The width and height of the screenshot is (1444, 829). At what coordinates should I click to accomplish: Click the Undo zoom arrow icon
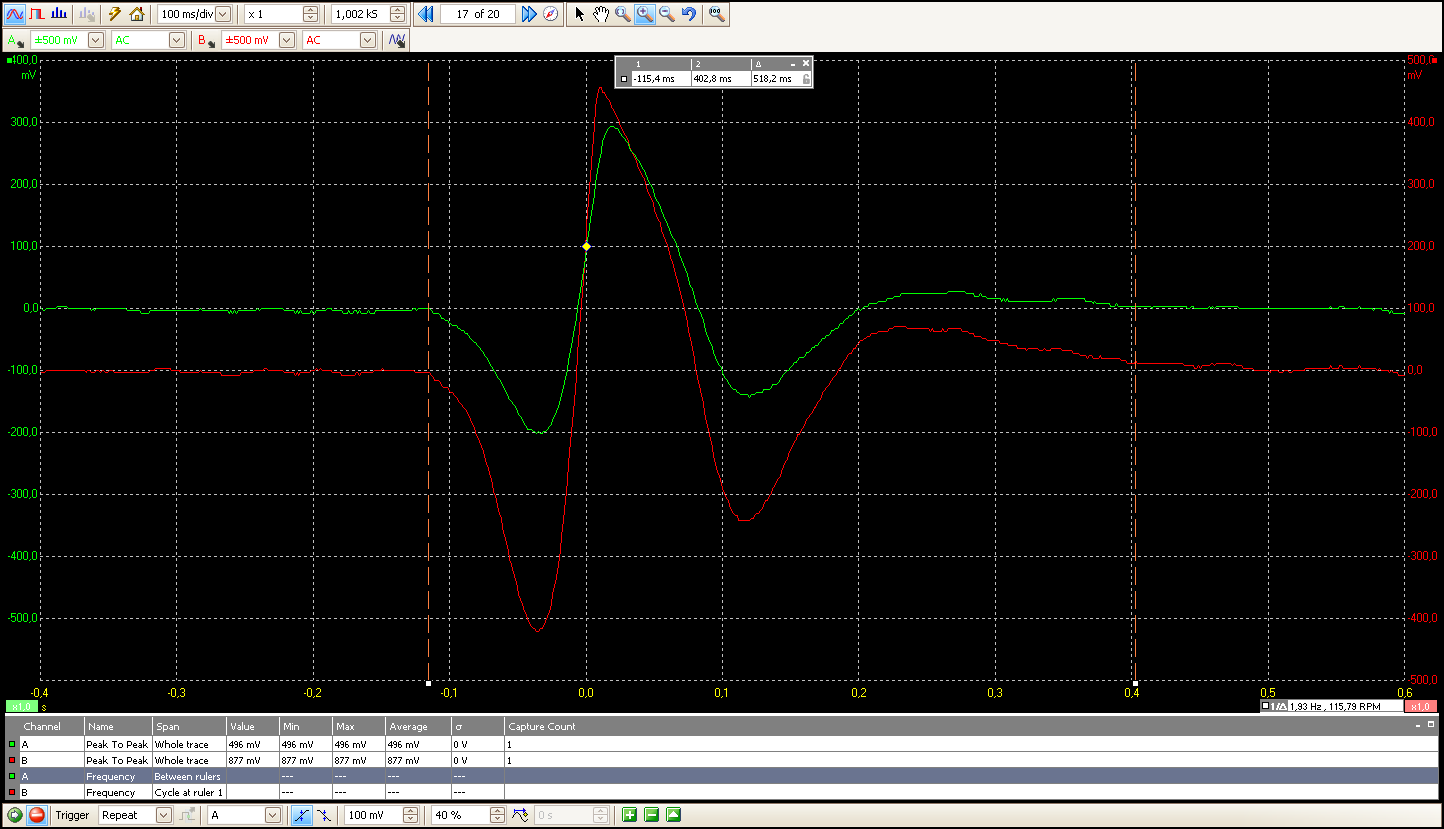click(689, 14)
